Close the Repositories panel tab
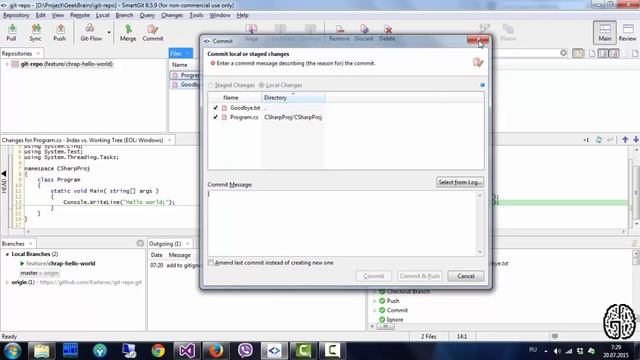 click(x=38, y=53)
